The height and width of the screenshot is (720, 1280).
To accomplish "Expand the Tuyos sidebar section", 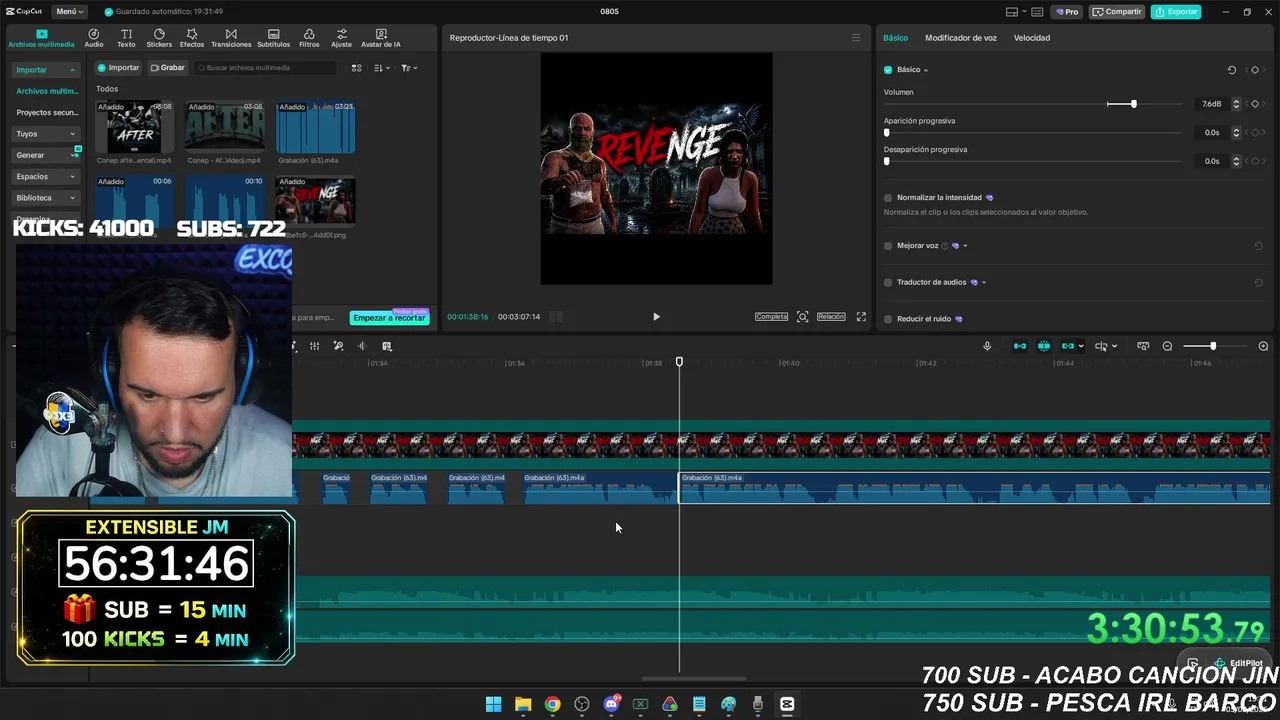I will 72,134.
